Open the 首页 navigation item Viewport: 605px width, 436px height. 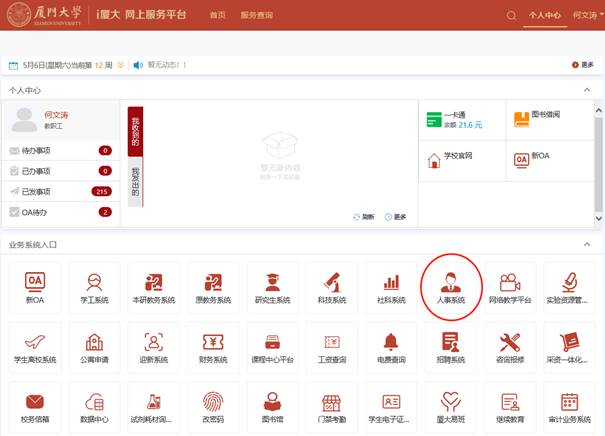[217, 16]
